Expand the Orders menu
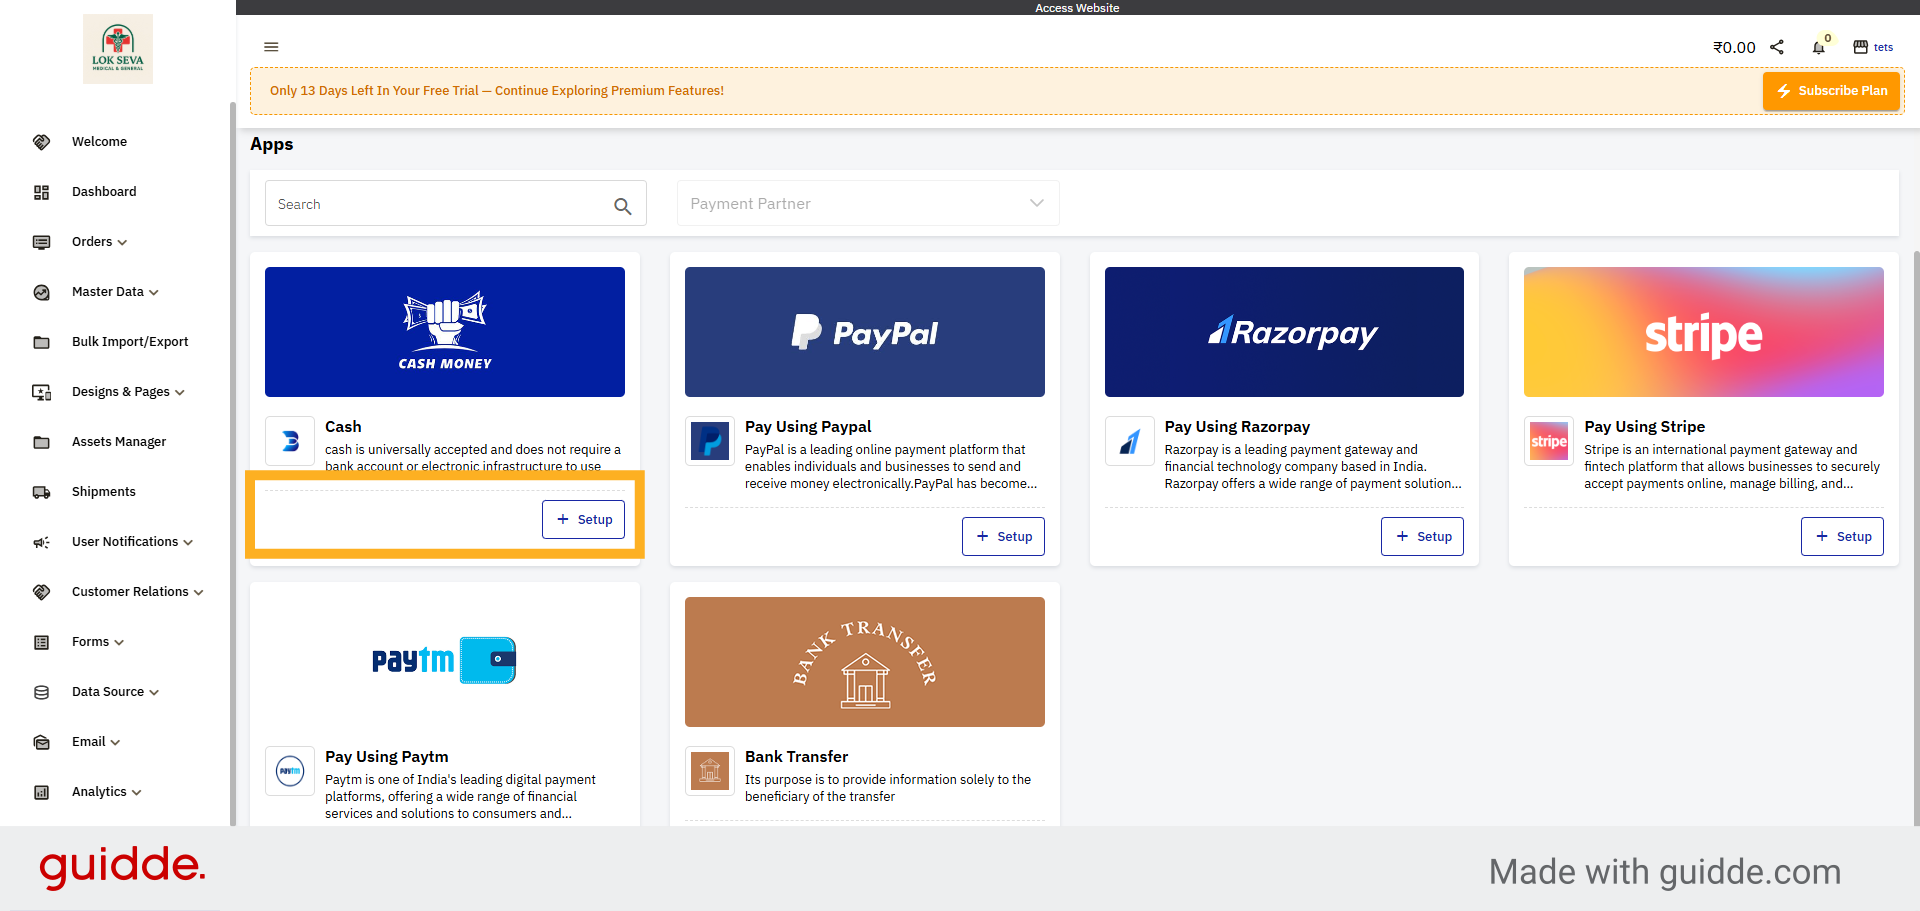The height and width of the screenshot is (911, 1920). [x=98, y=242]
